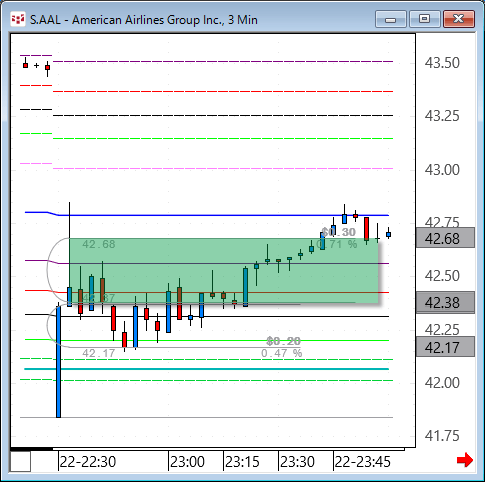Click the 42.68 price marker on scale

point(445,238)
